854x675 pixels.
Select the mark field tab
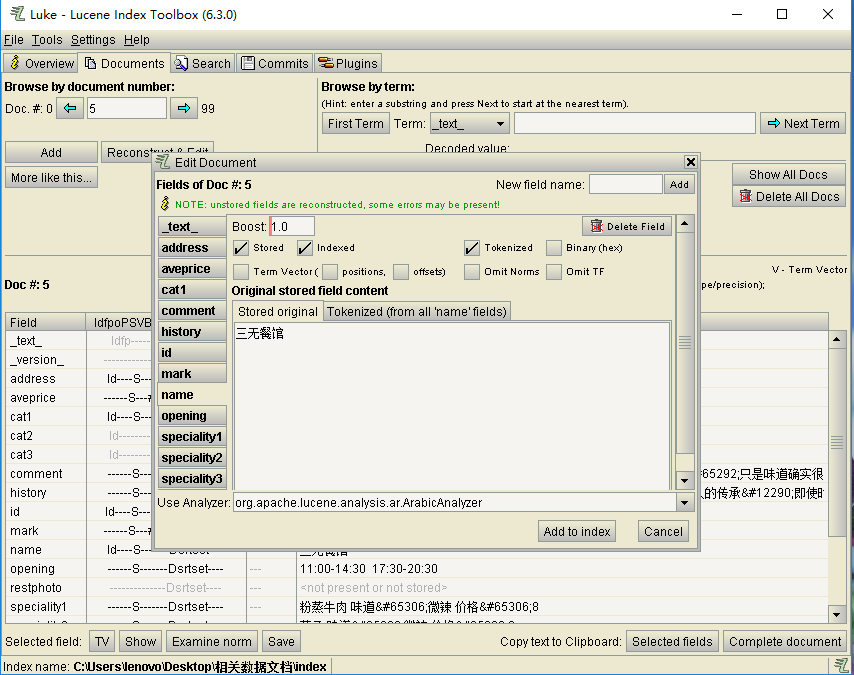pos(192,373)
